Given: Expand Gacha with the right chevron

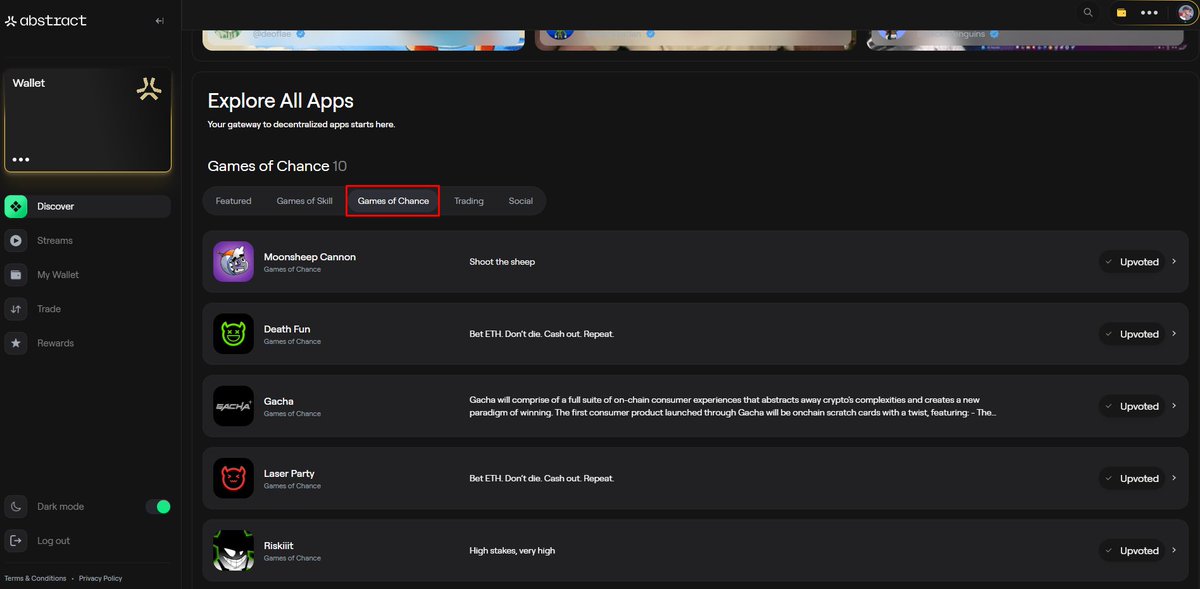Looking at the screenshot, I should (x=1174, y=406).
